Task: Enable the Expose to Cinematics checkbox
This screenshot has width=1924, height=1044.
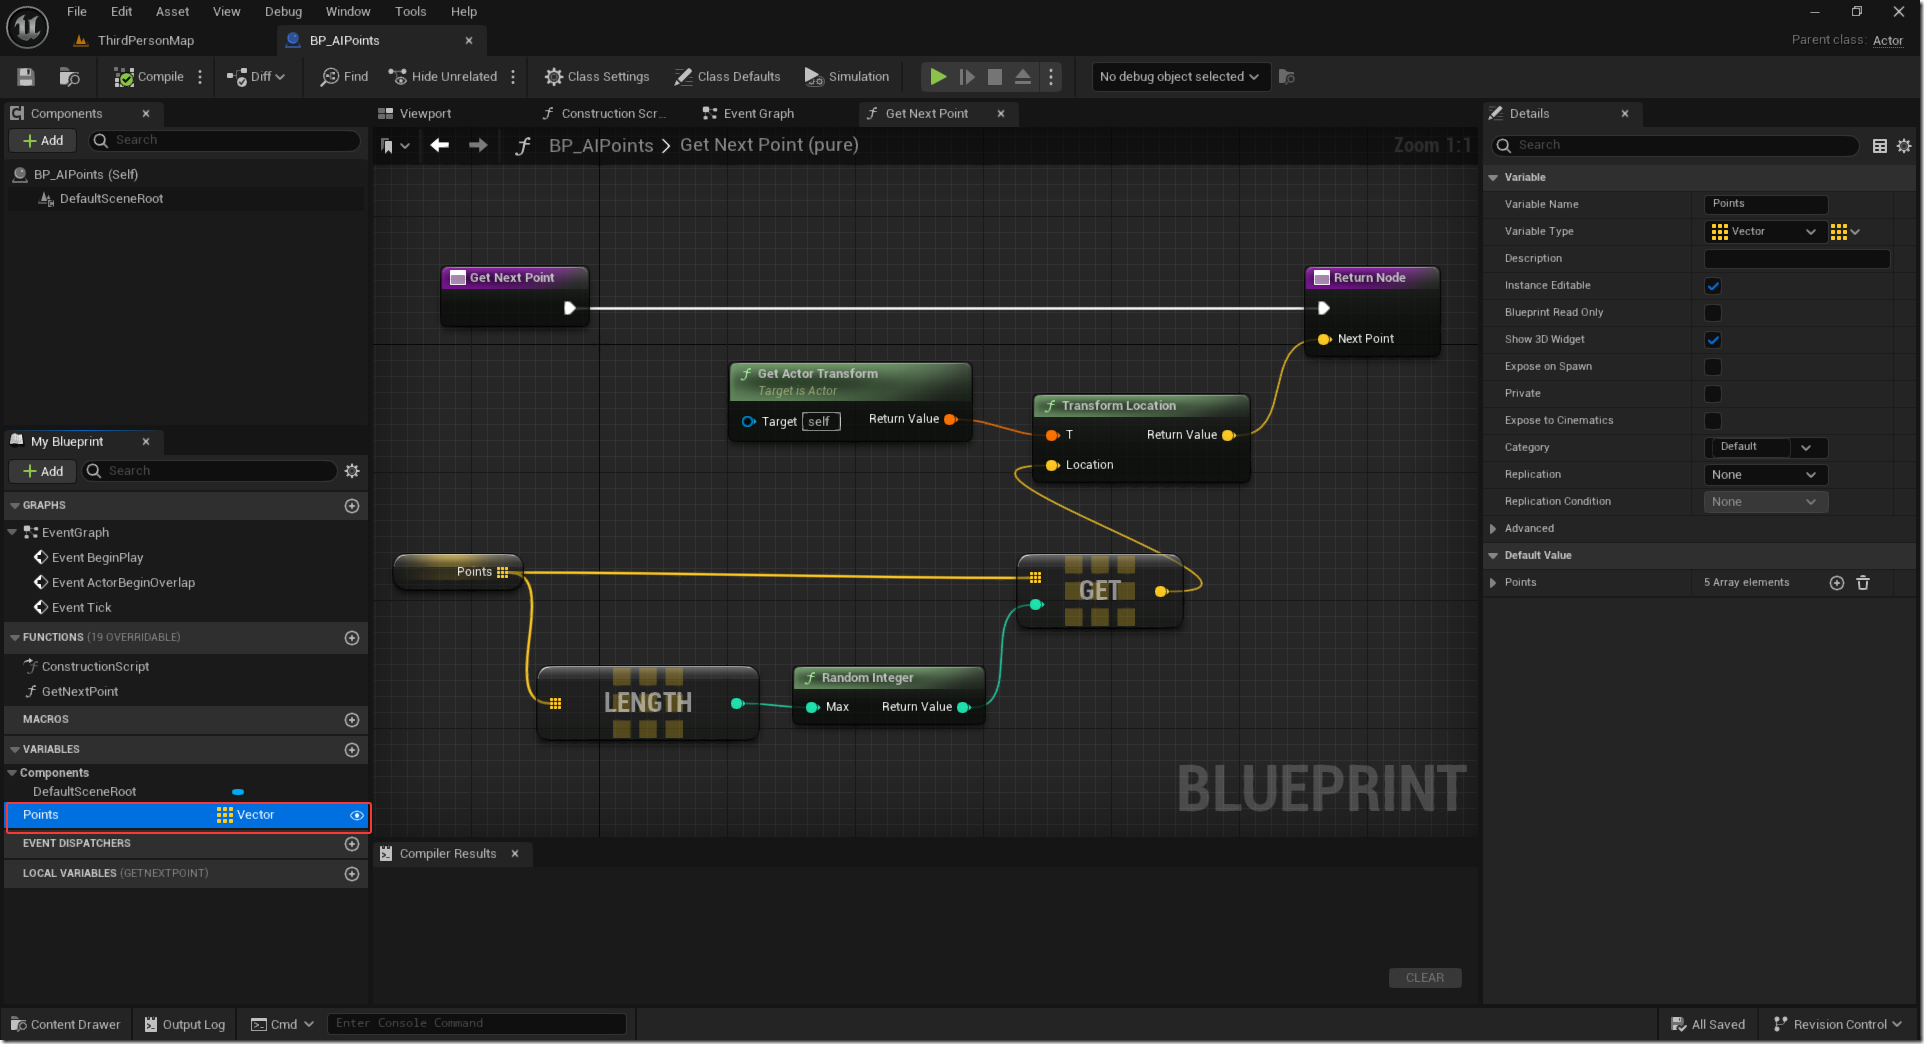Action: [1713, 421]
